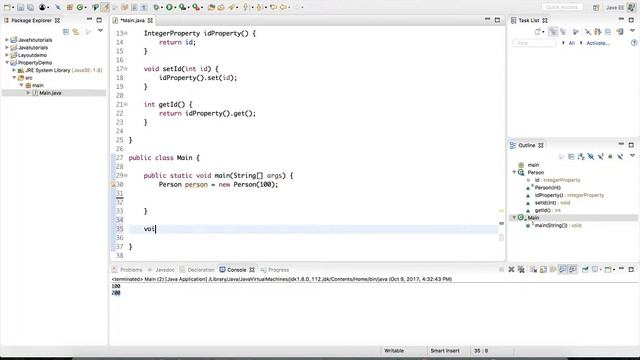The image size is (640, 360).
Task: Select Main.java in Package Explorer
Action: [50, 93]
